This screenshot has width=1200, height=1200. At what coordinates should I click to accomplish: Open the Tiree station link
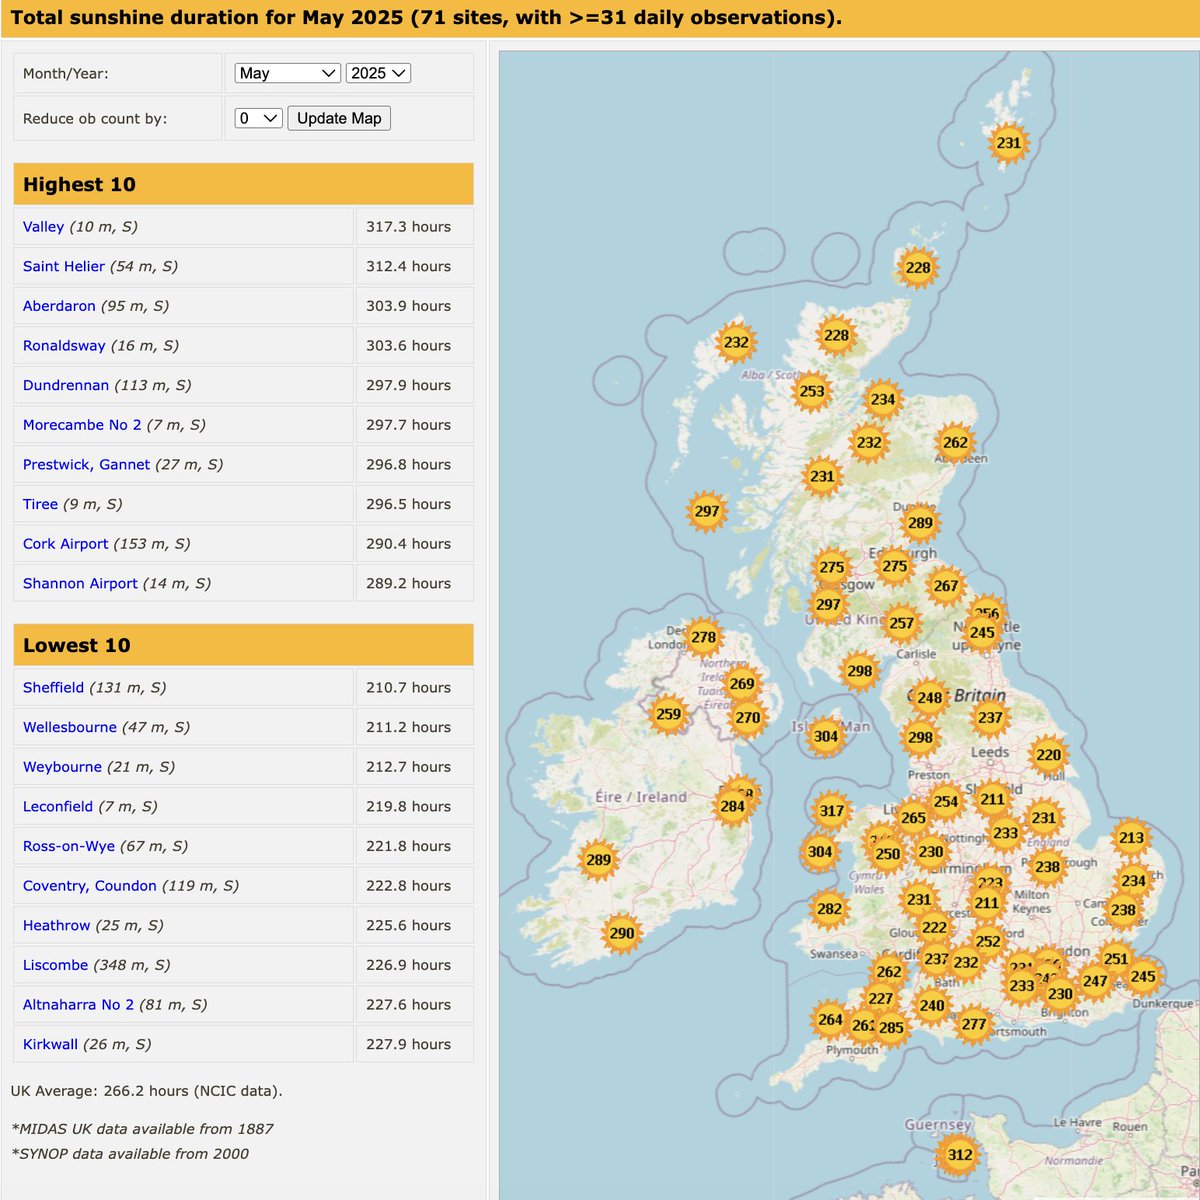40,504
